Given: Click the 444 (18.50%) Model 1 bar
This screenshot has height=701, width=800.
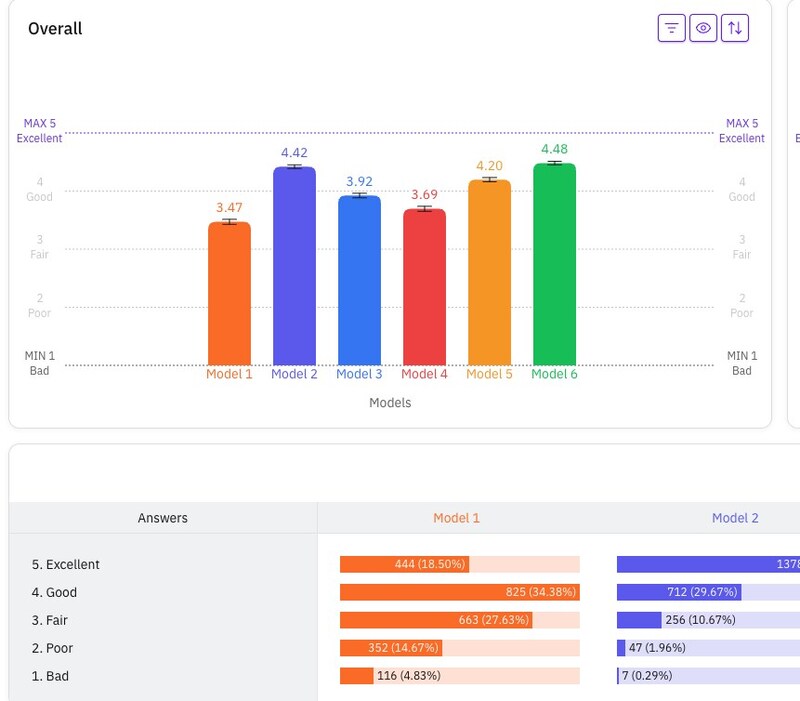Looking at the screenshot, I should tap(405, 564).
